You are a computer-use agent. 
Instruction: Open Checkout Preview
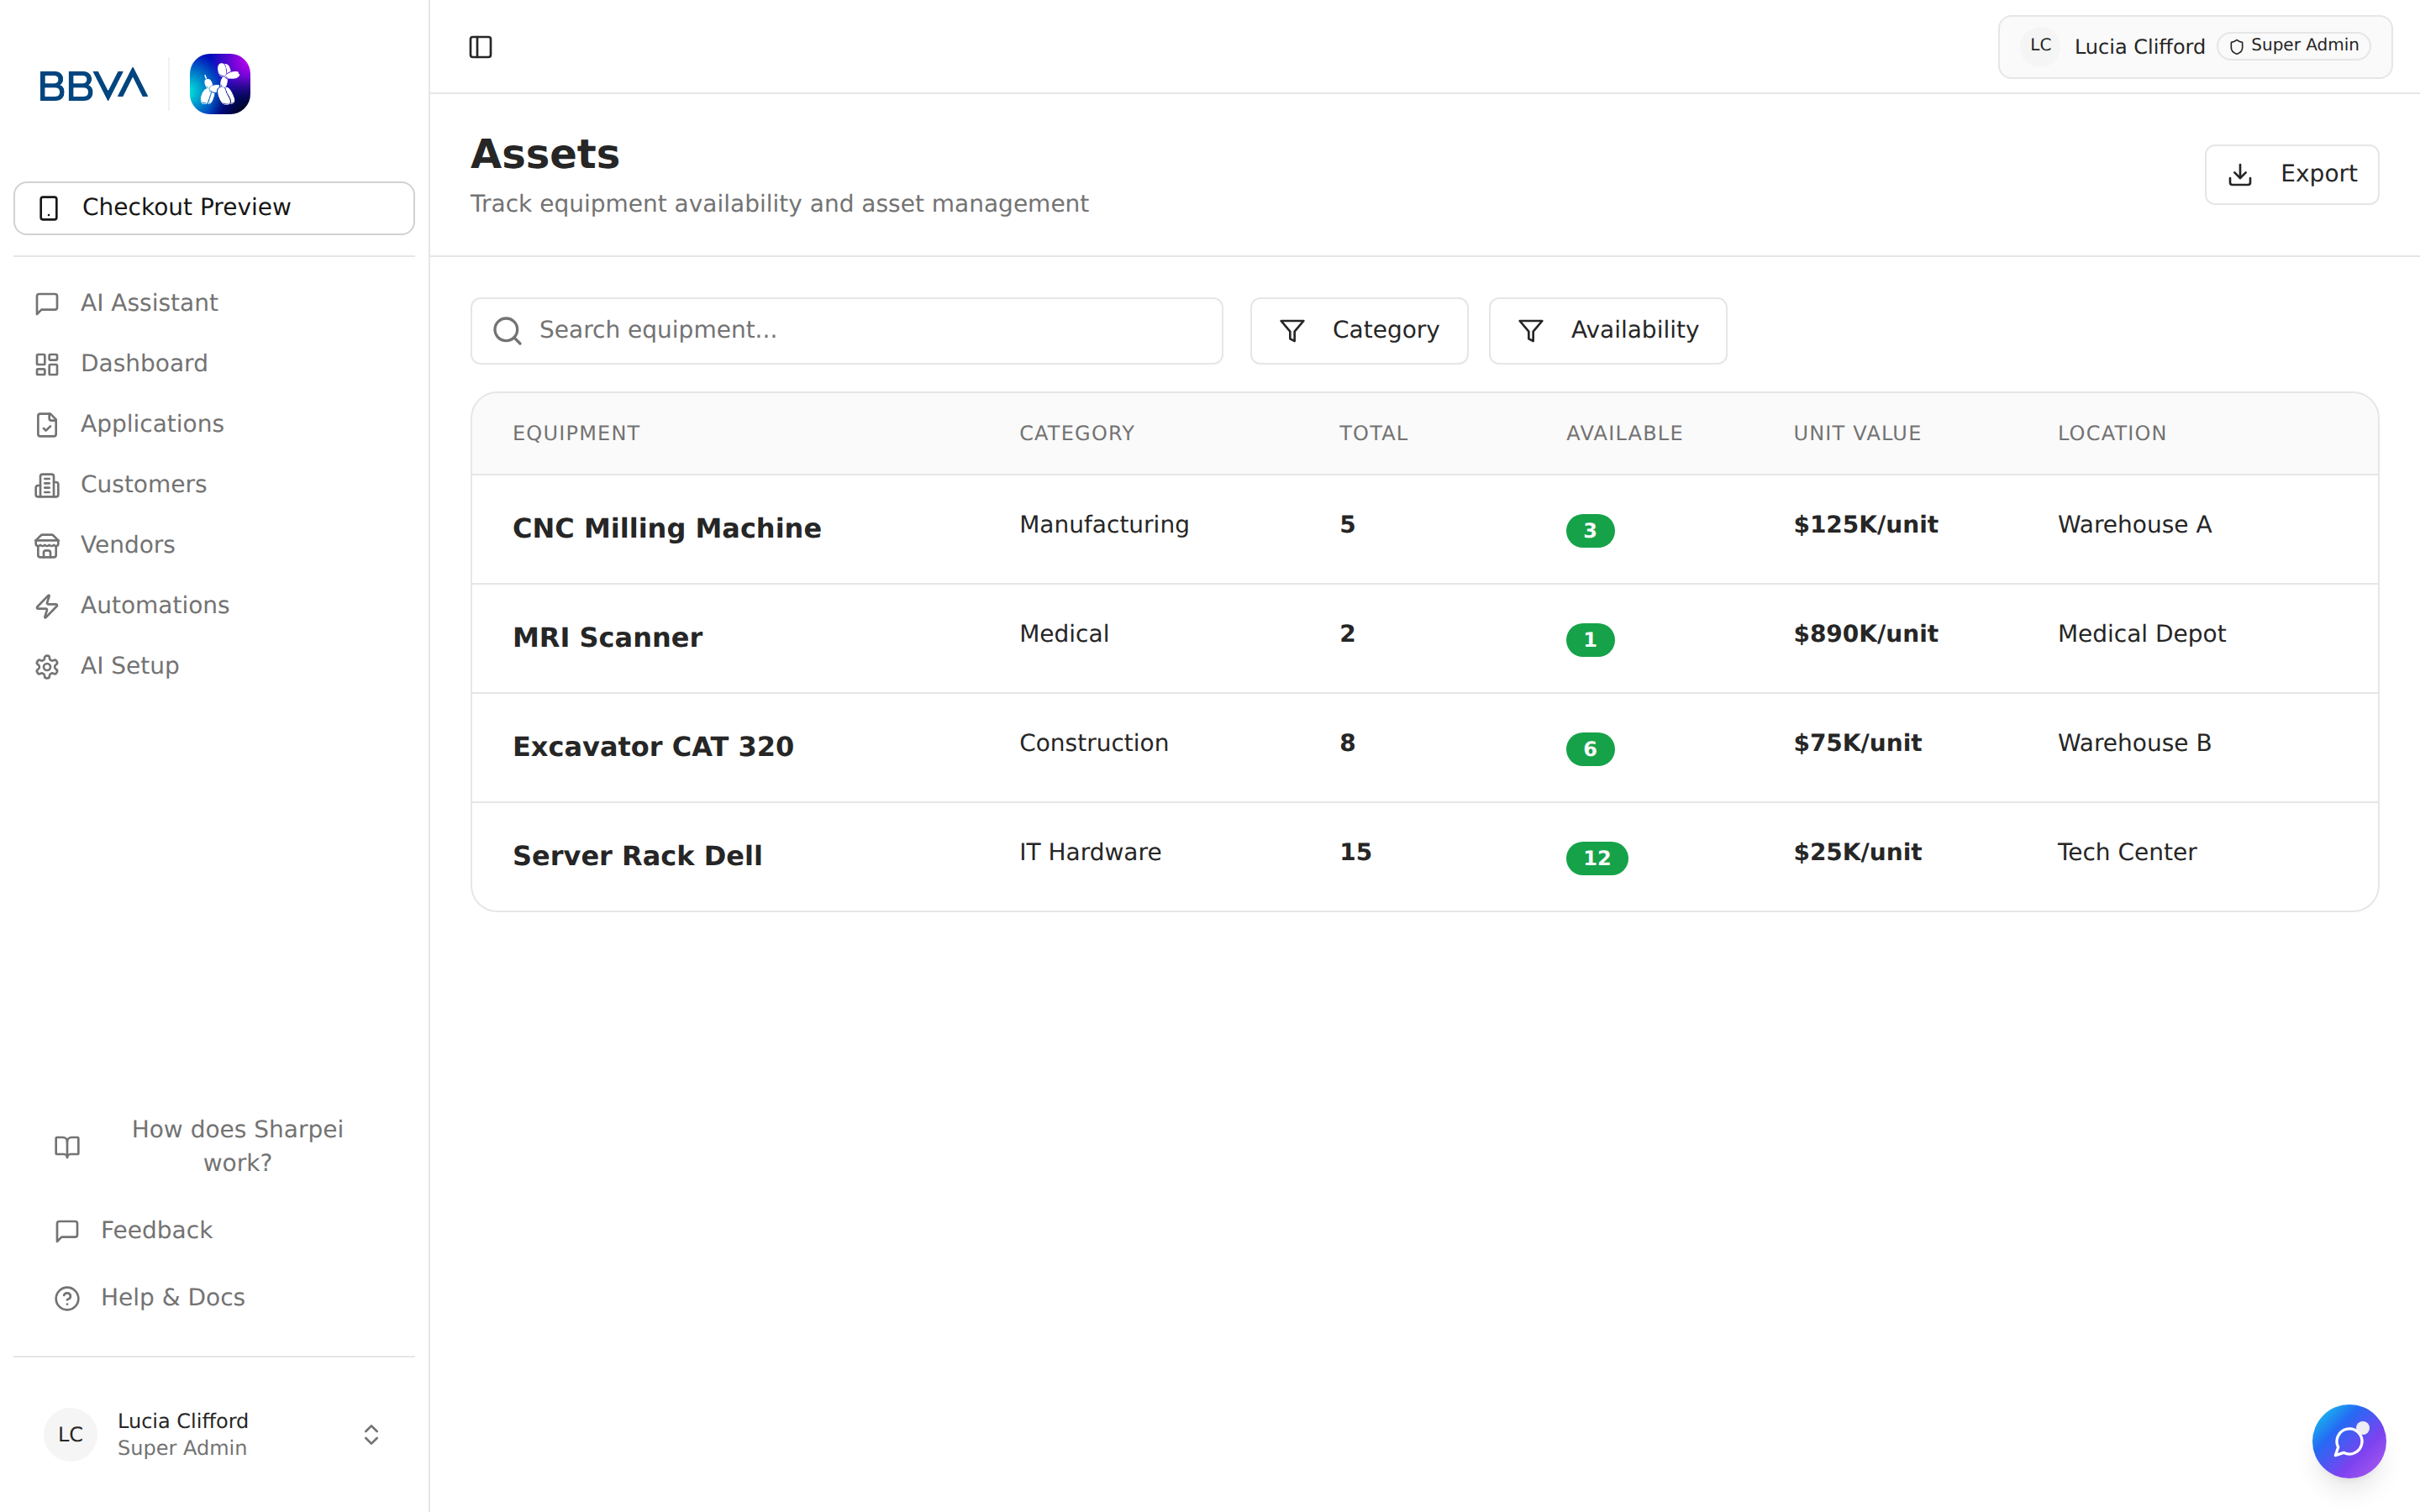pyautogui.click(x=213, y=207)
